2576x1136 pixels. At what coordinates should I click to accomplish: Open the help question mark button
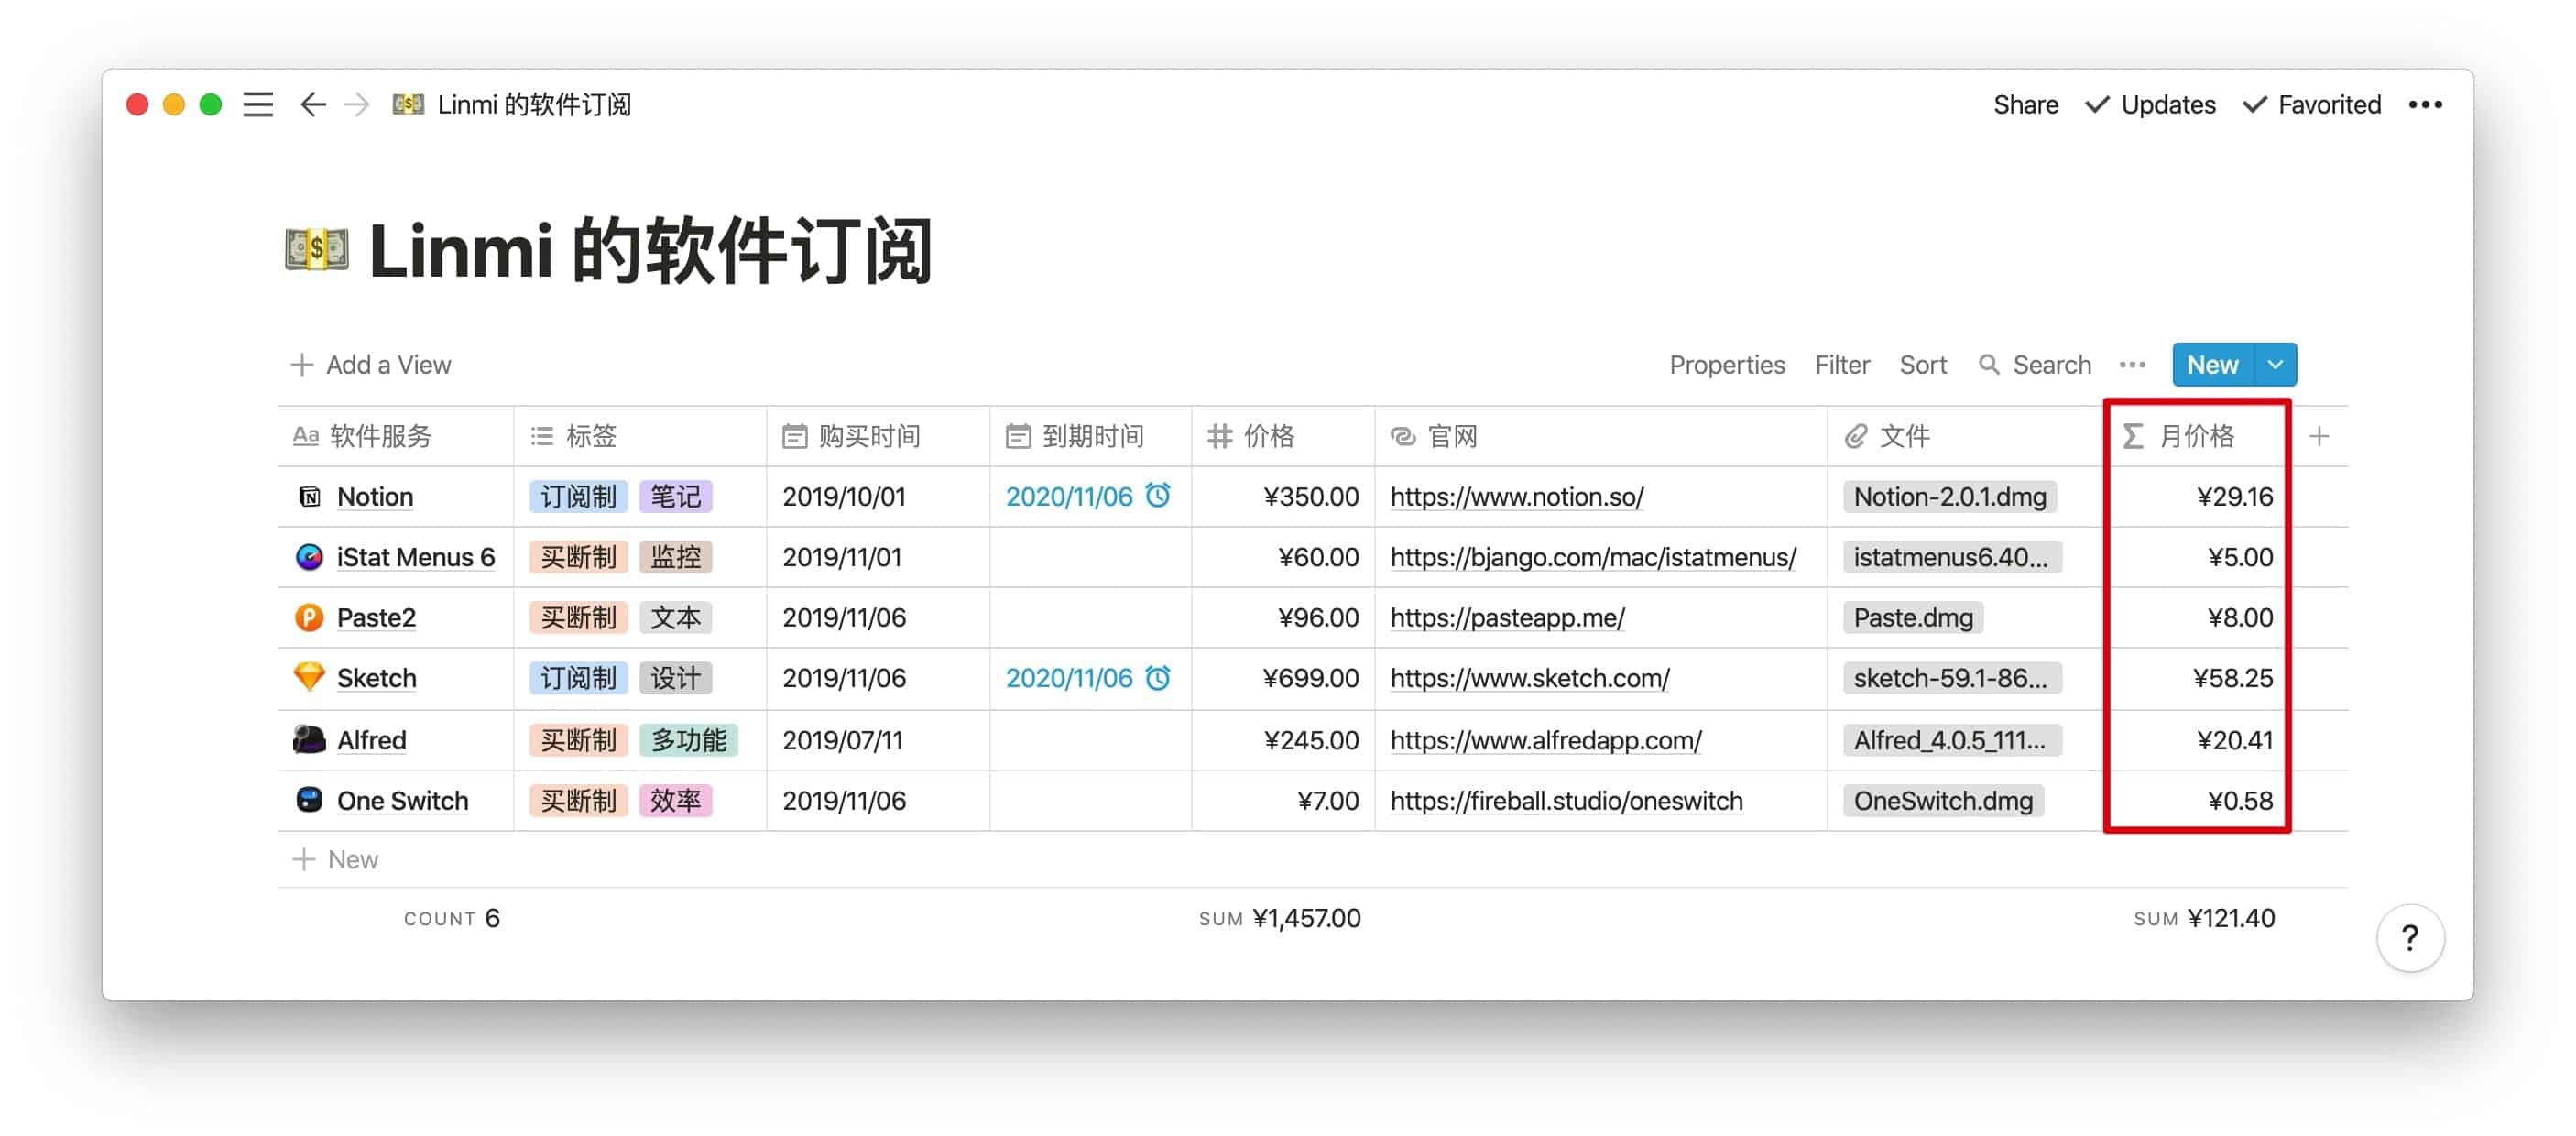[2410, 938]
